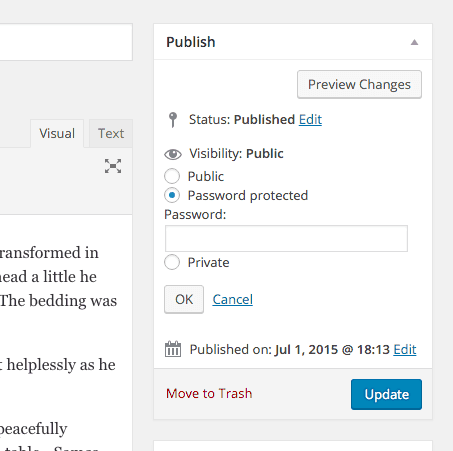Click the blue Update button
This screenshot has width=453, height=451.
tap(386, 394)
